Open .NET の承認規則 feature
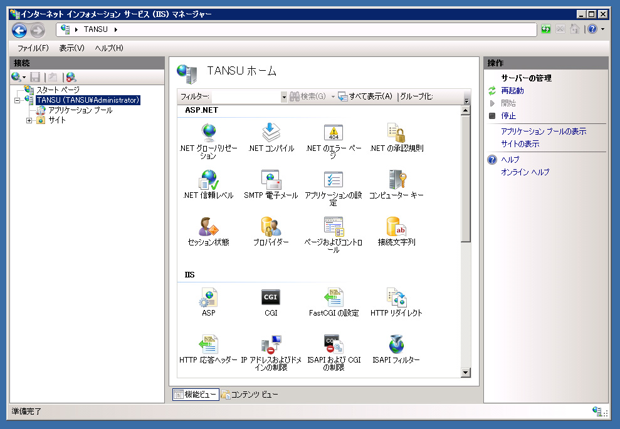The height and width of the screenshot is (429, 620). [x=396, y=137]
